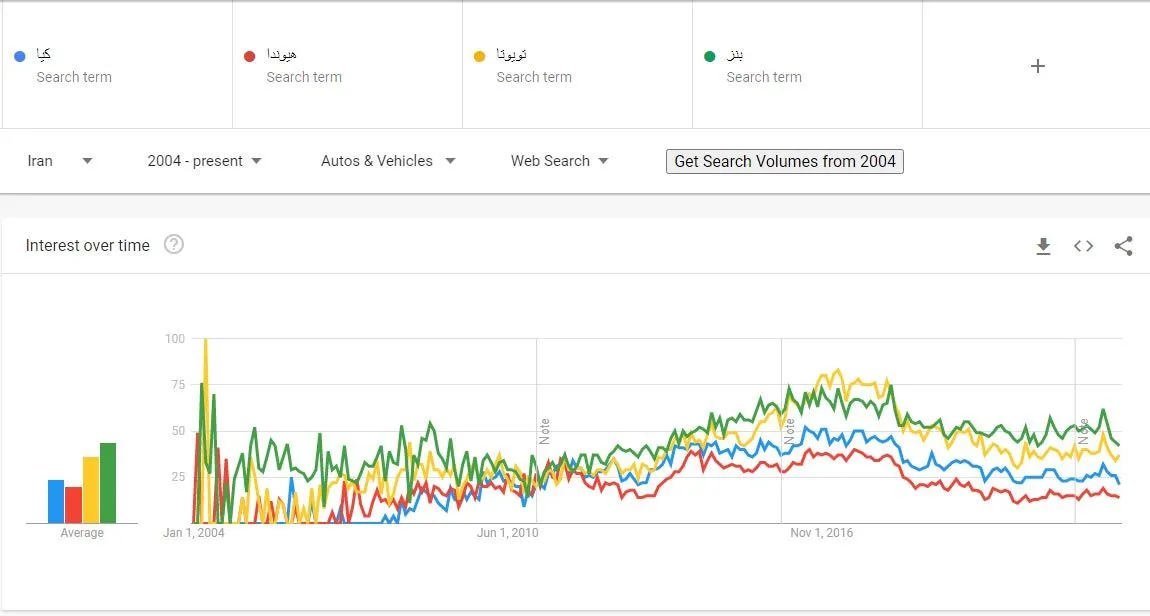1150x616 pixels.
Task: Click the green Average bar
Action: [108, 483]
